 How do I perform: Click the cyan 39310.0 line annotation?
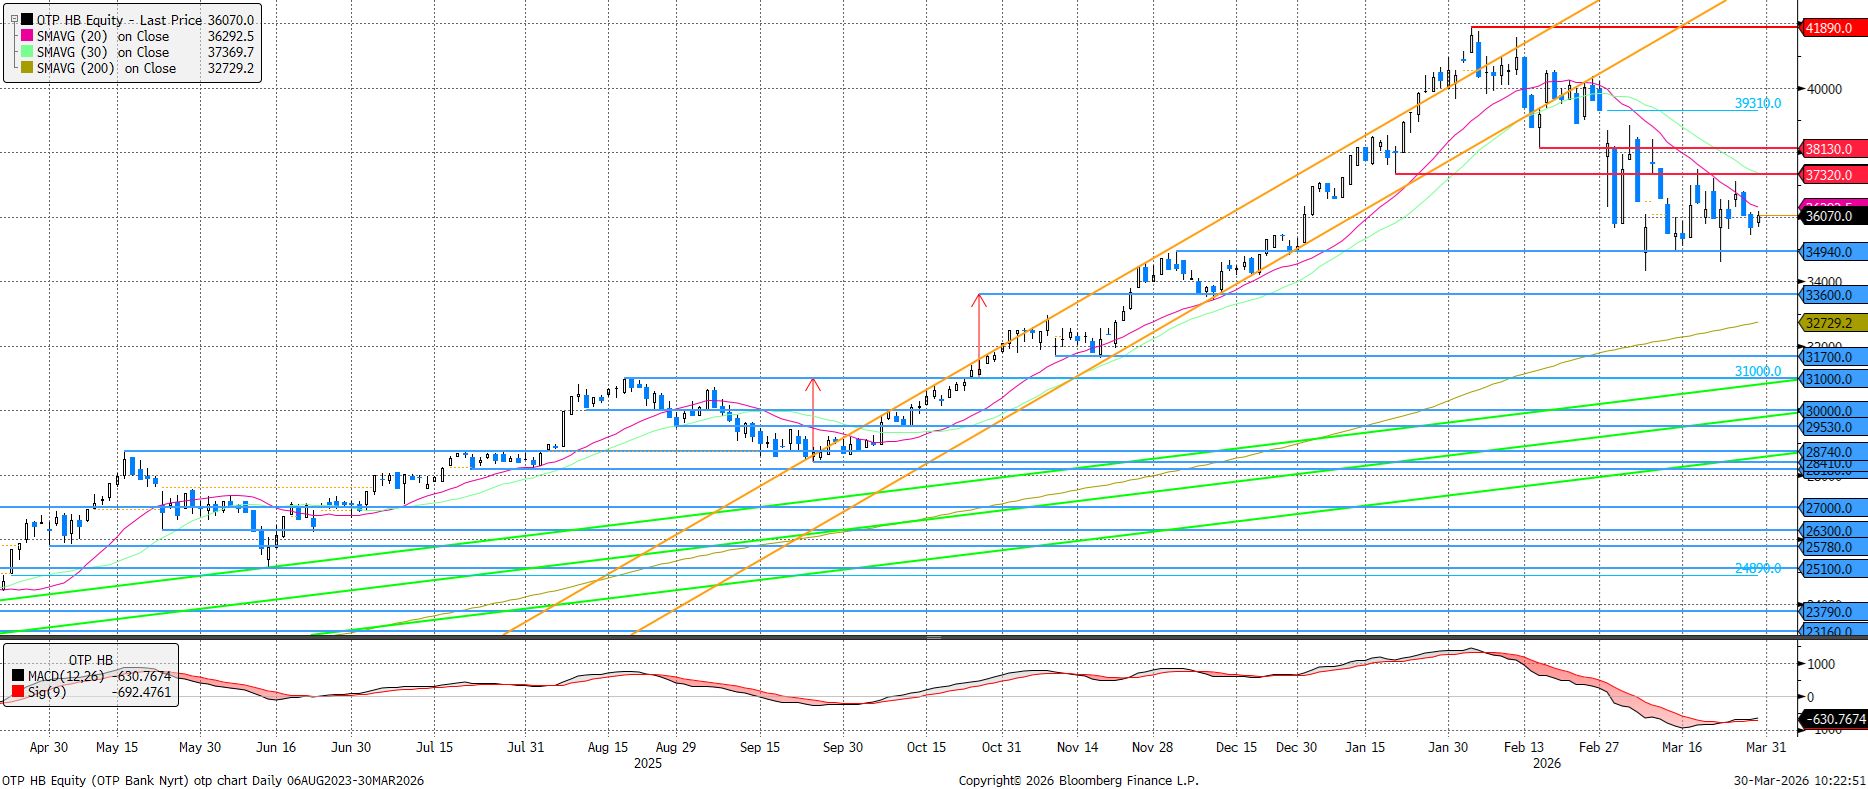(x=1757, y=103)
